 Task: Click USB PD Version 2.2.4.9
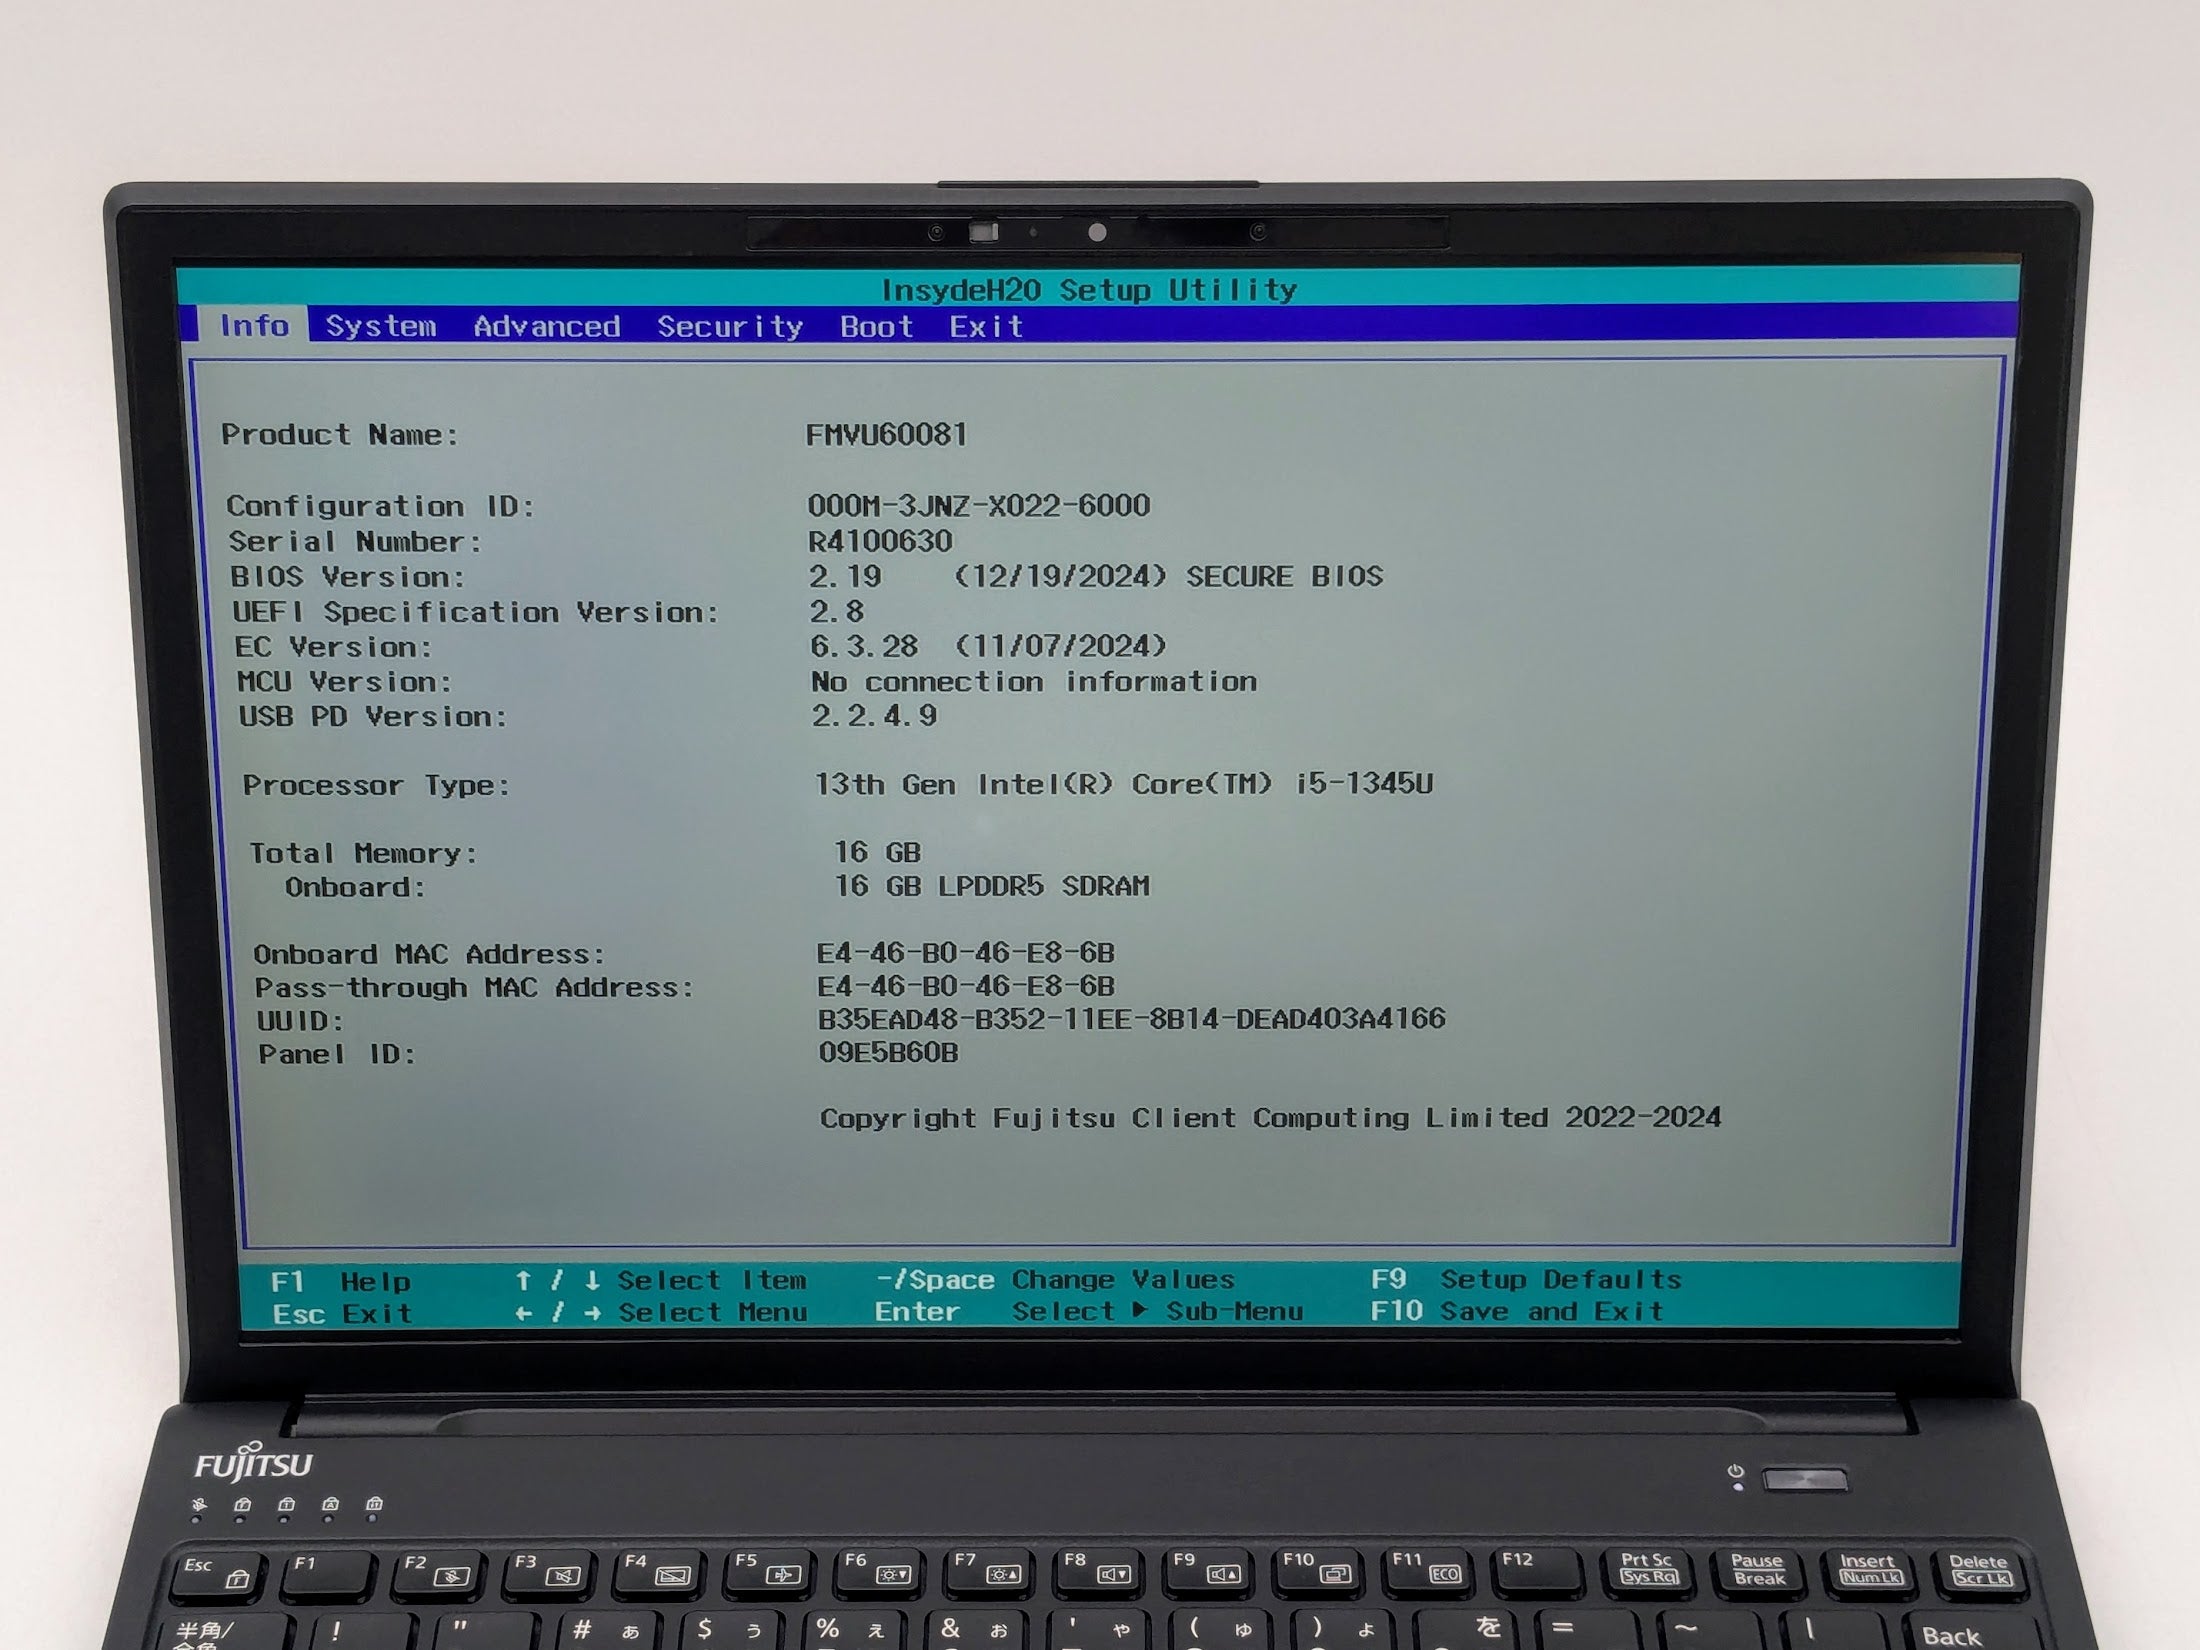pyautogui.click(x=874, y=715)
